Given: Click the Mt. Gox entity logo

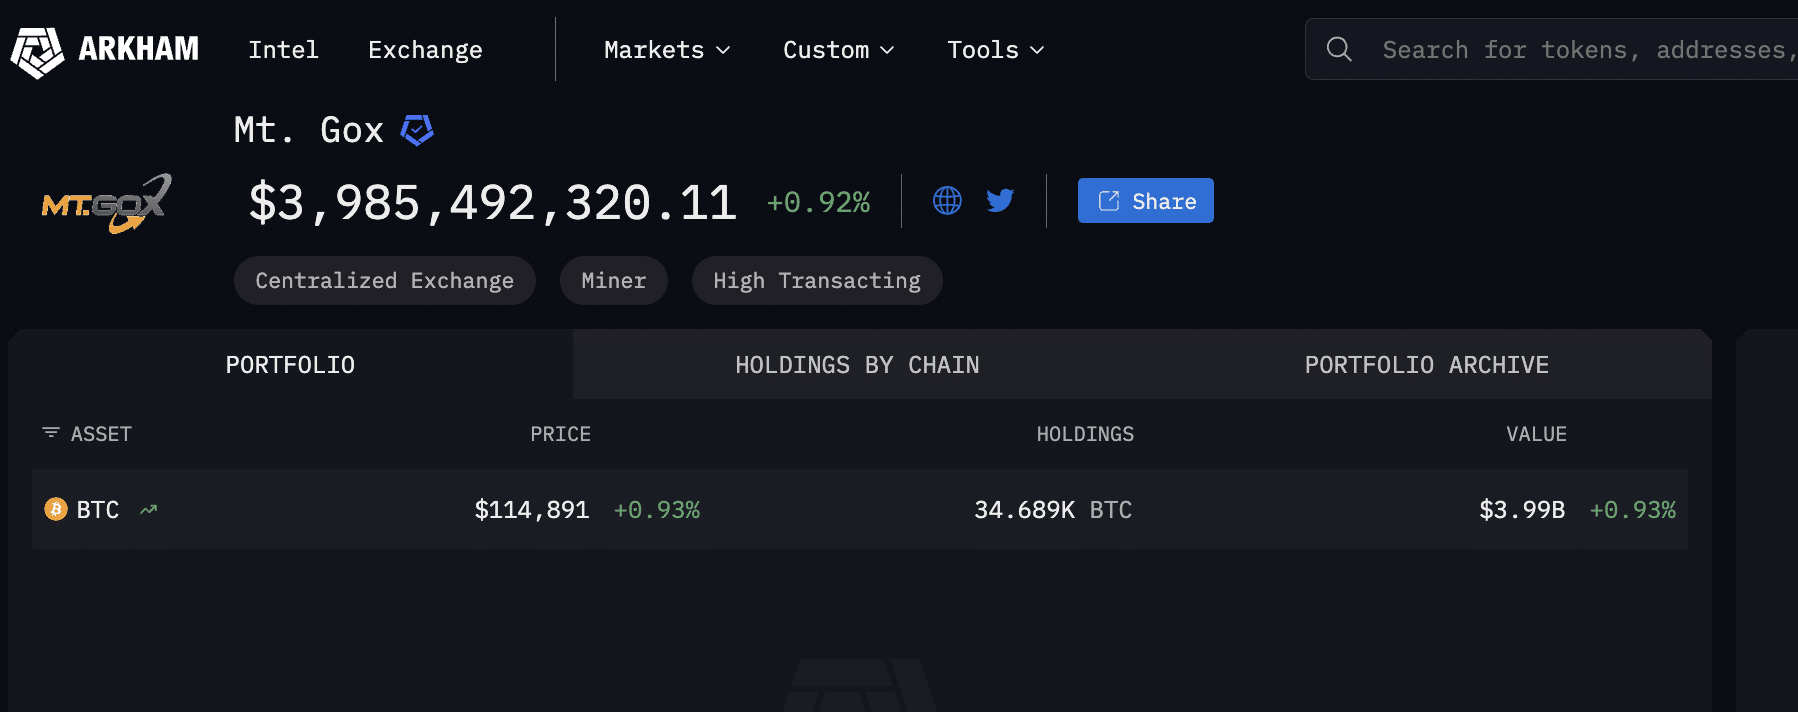Looking at the screenshot, I should click(x=106, y=203).
